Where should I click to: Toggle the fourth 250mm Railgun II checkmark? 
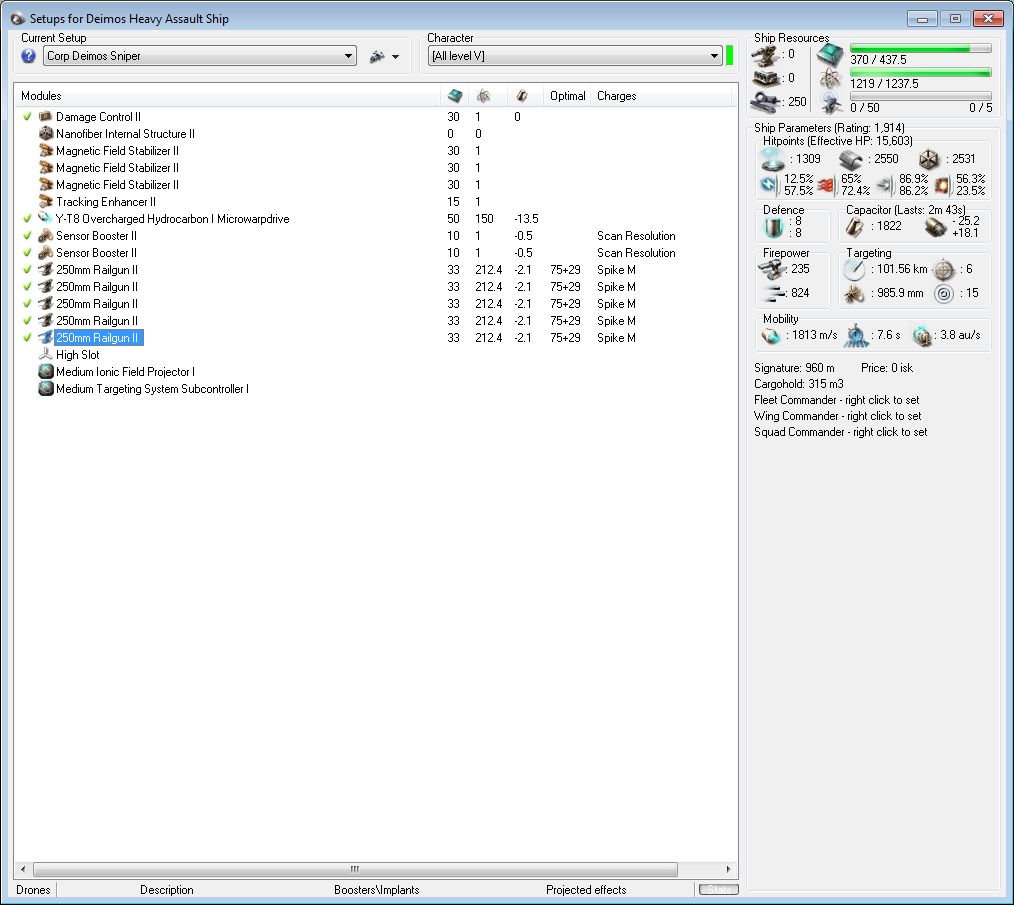click(27, 320)
